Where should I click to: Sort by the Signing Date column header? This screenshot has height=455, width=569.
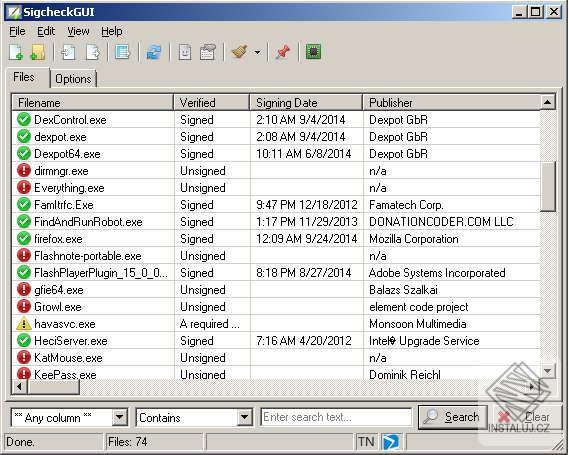tap(306, 103)
